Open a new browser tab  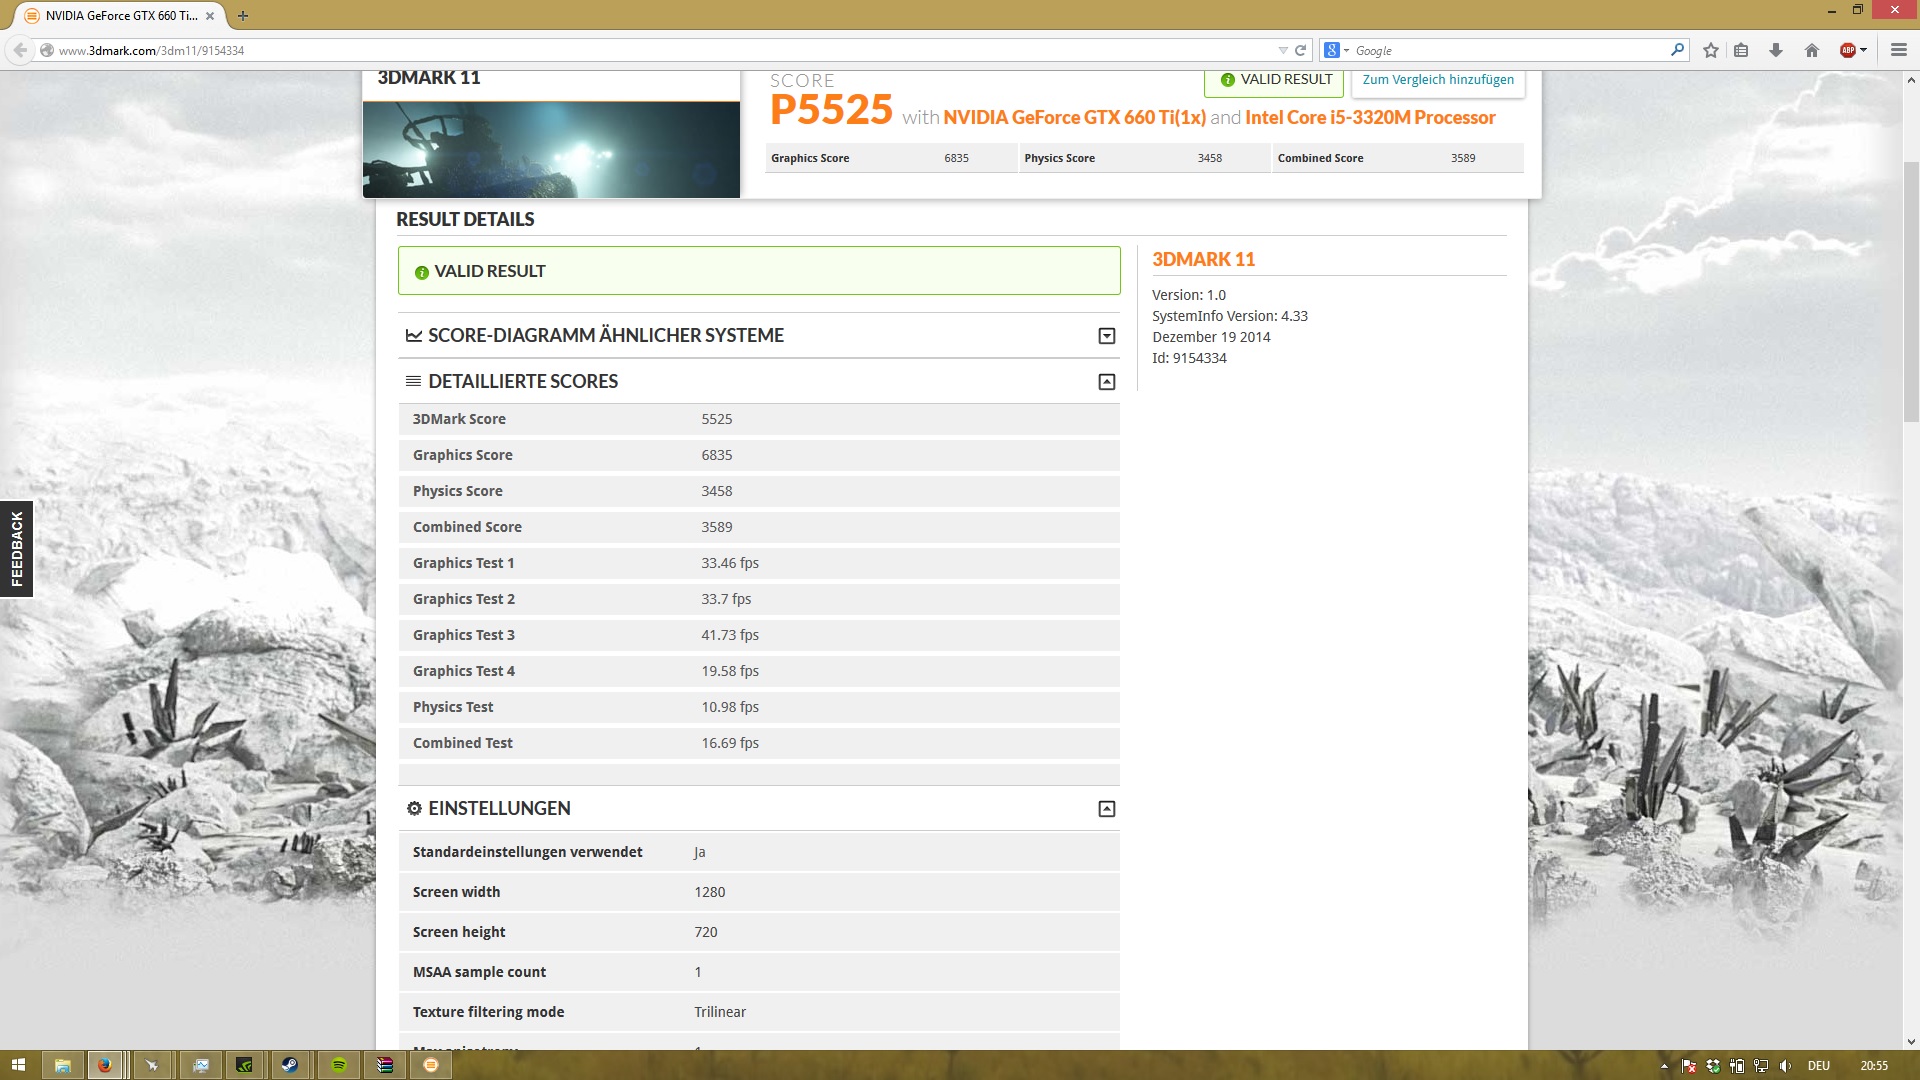[x=243, y=16]
